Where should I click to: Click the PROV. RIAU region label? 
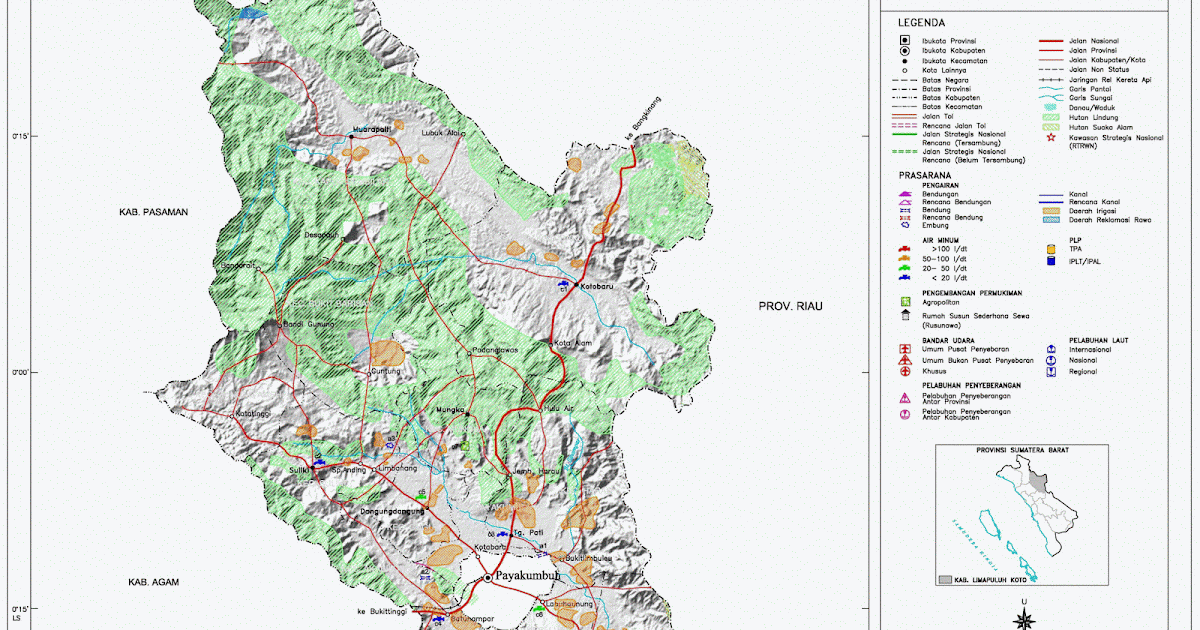coord(790,306)
